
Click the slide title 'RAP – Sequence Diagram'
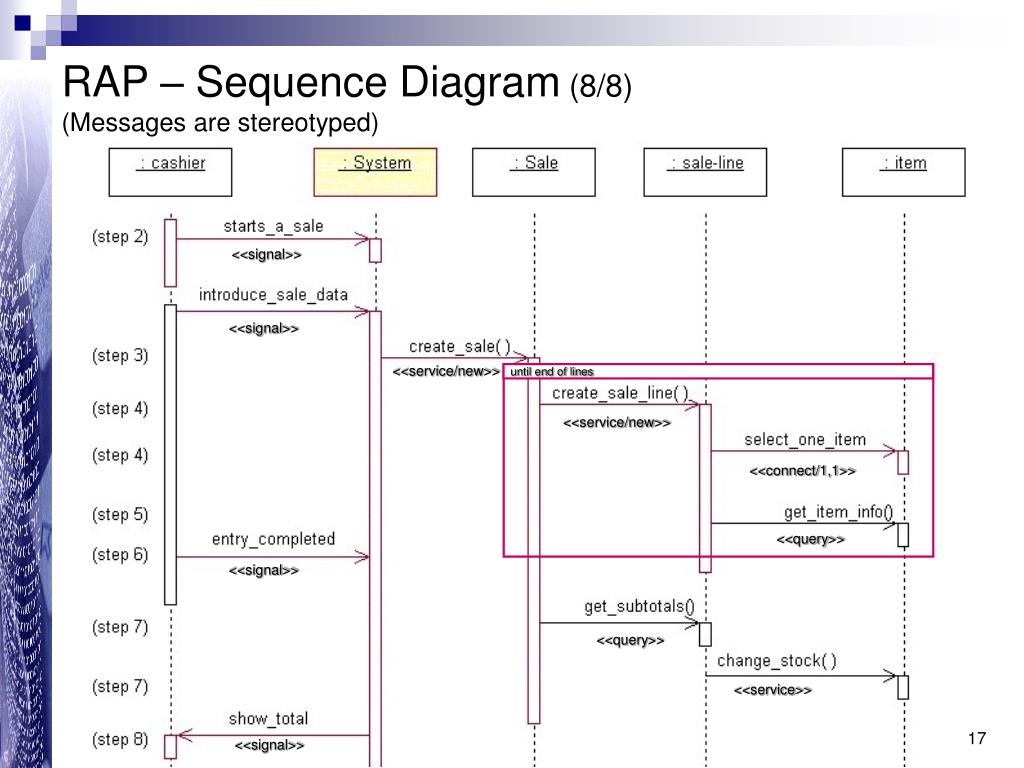[312, 82]
